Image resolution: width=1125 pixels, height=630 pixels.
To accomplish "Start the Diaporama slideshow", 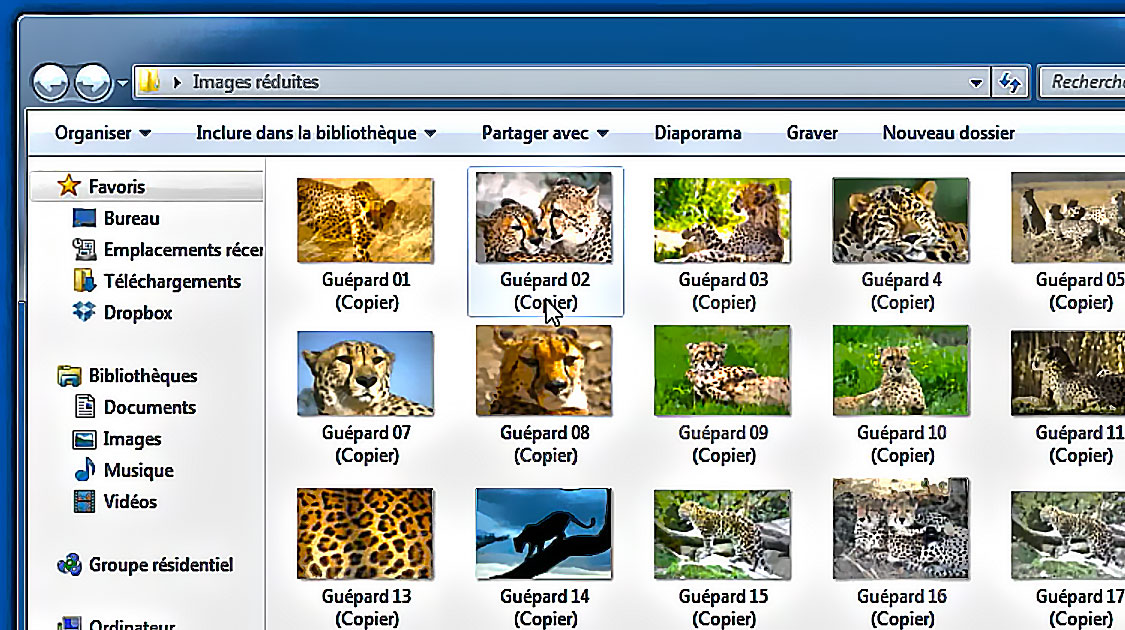I will click(697, 133).
